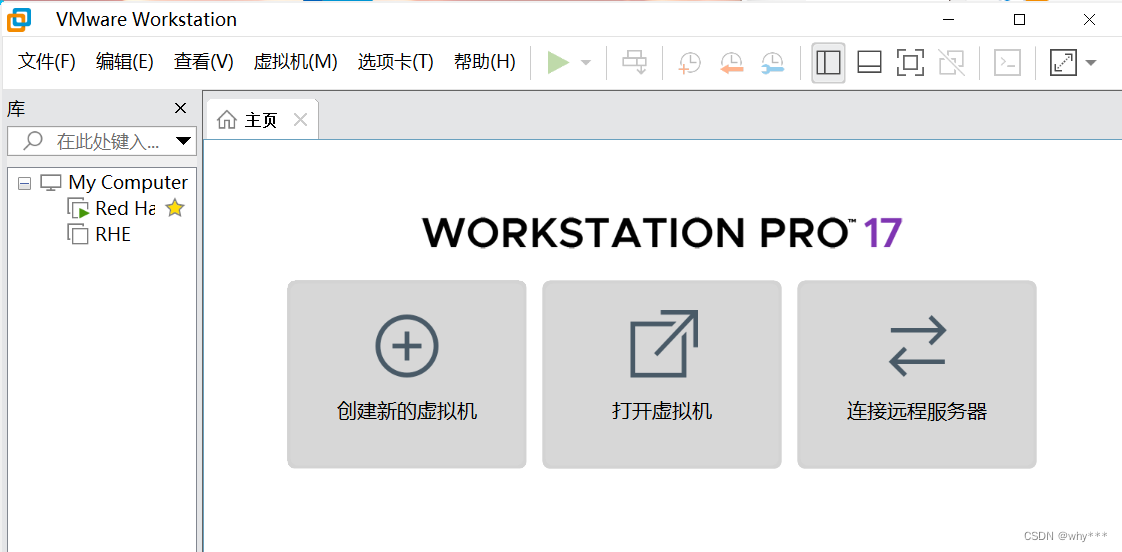The height and width of the screenshot is (552, 1122).
Task: Take a snapshot with the clock-plus icon
Action: tap(689, 62)
